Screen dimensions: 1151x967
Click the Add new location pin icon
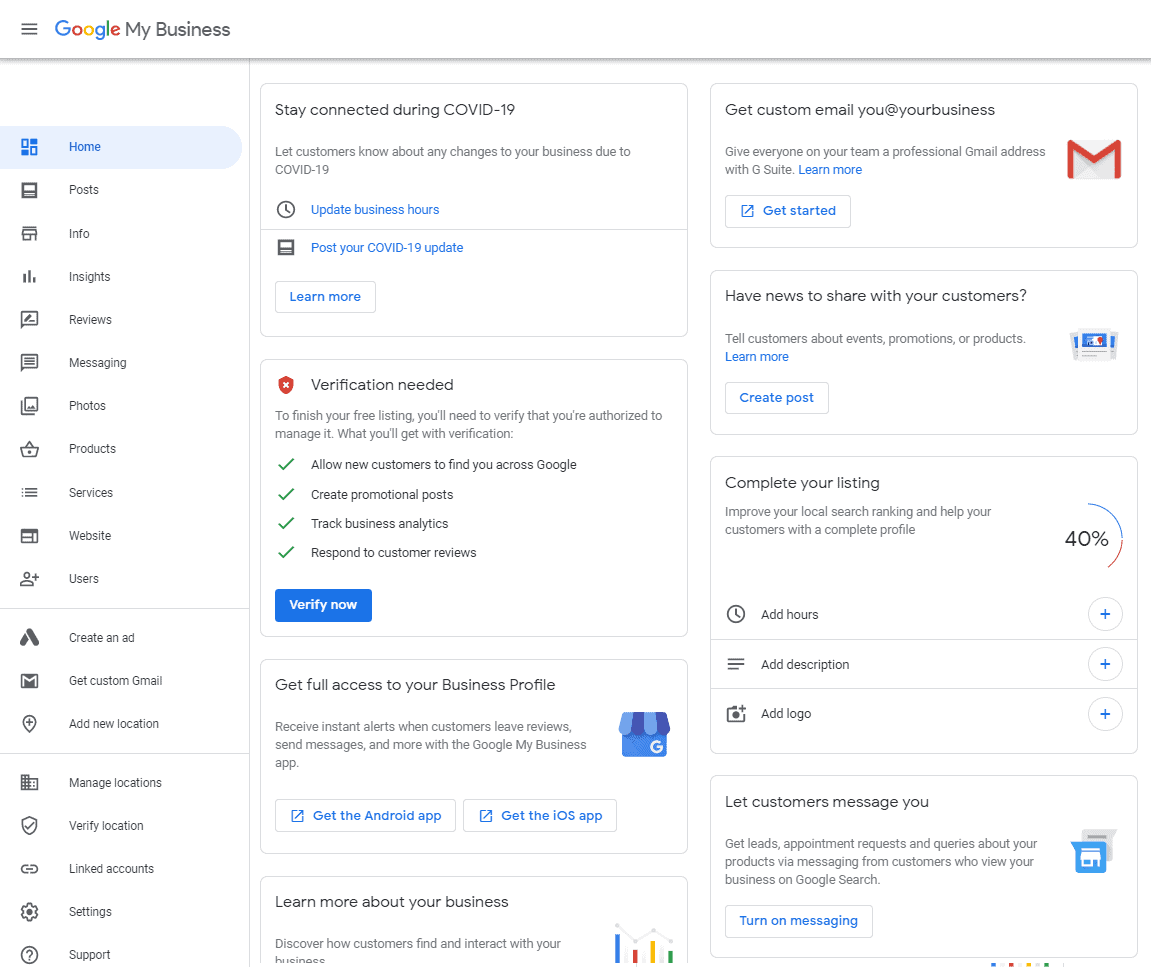tap(29, 724)
